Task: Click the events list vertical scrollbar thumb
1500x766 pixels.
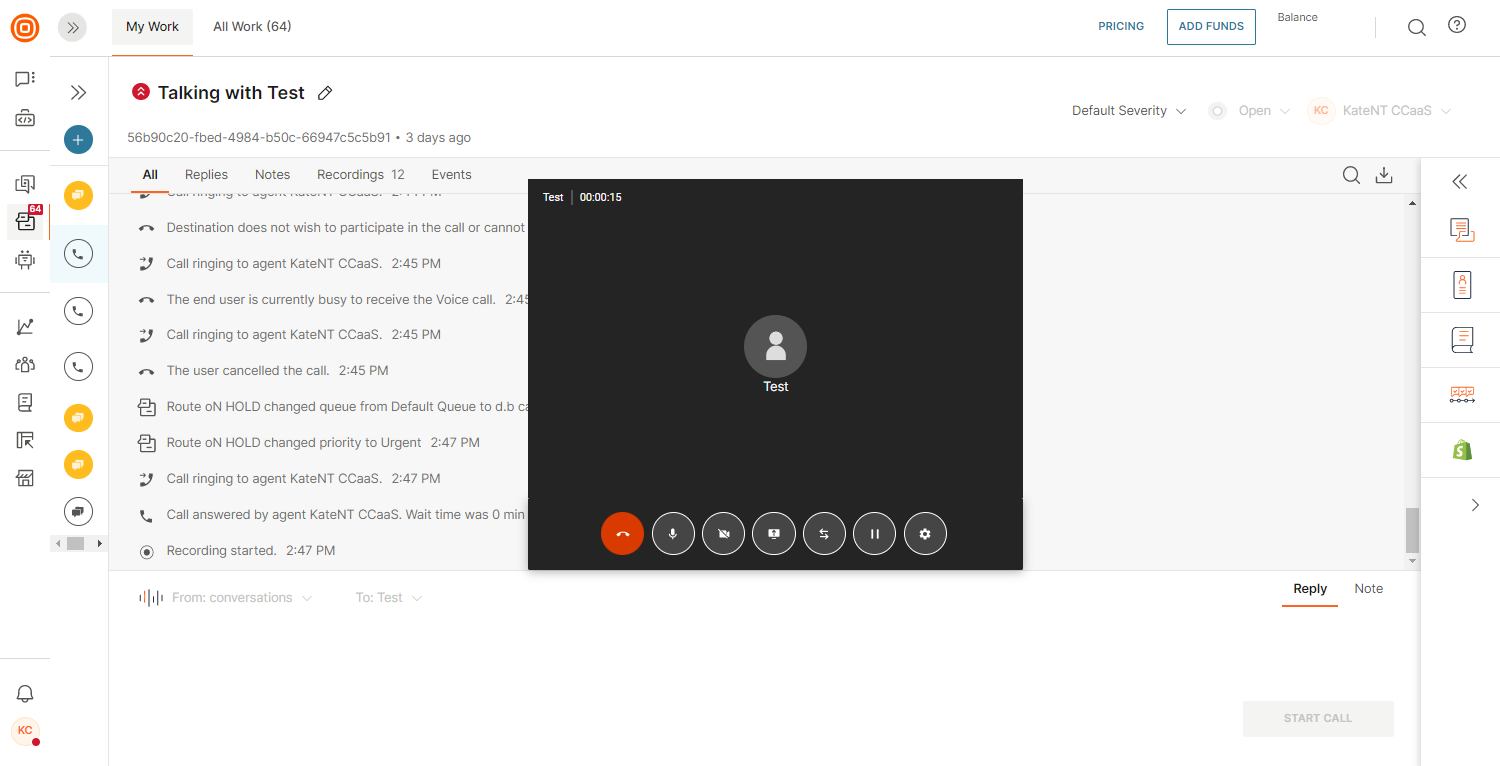Action: 1412,531
